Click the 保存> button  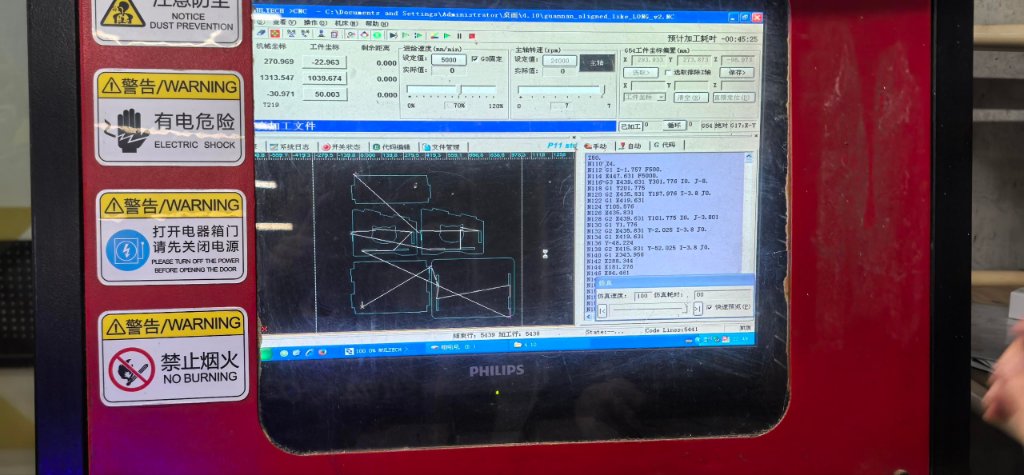(737, 73)
